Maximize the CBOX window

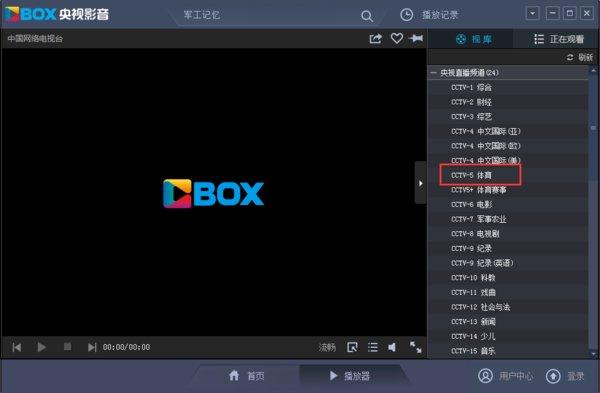[x=569, y=13]
